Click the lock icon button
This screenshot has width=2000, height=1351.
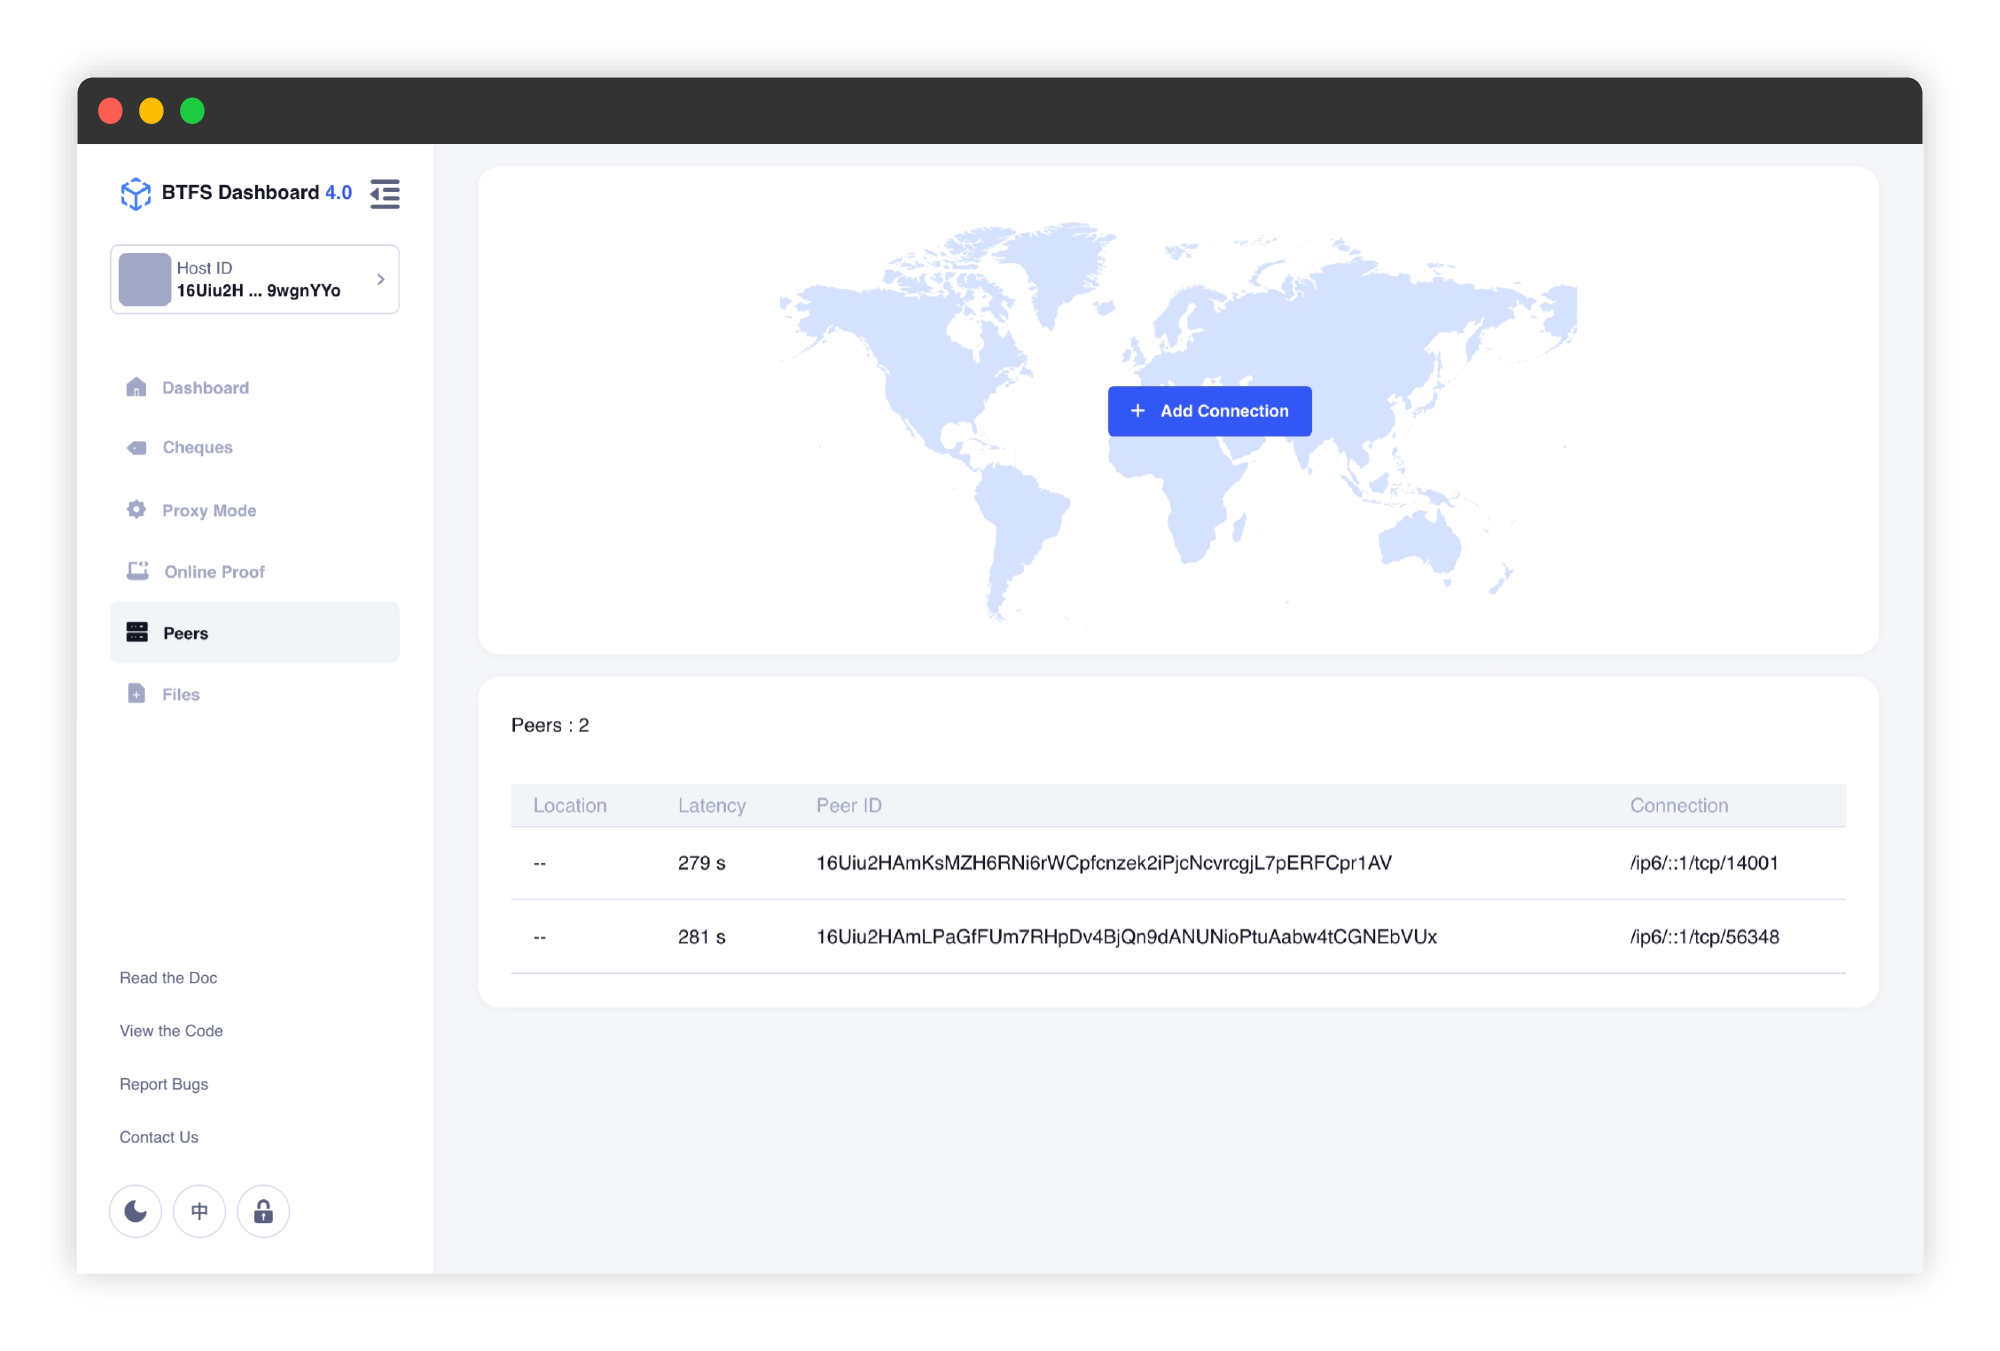click(x=263, y=1212)
